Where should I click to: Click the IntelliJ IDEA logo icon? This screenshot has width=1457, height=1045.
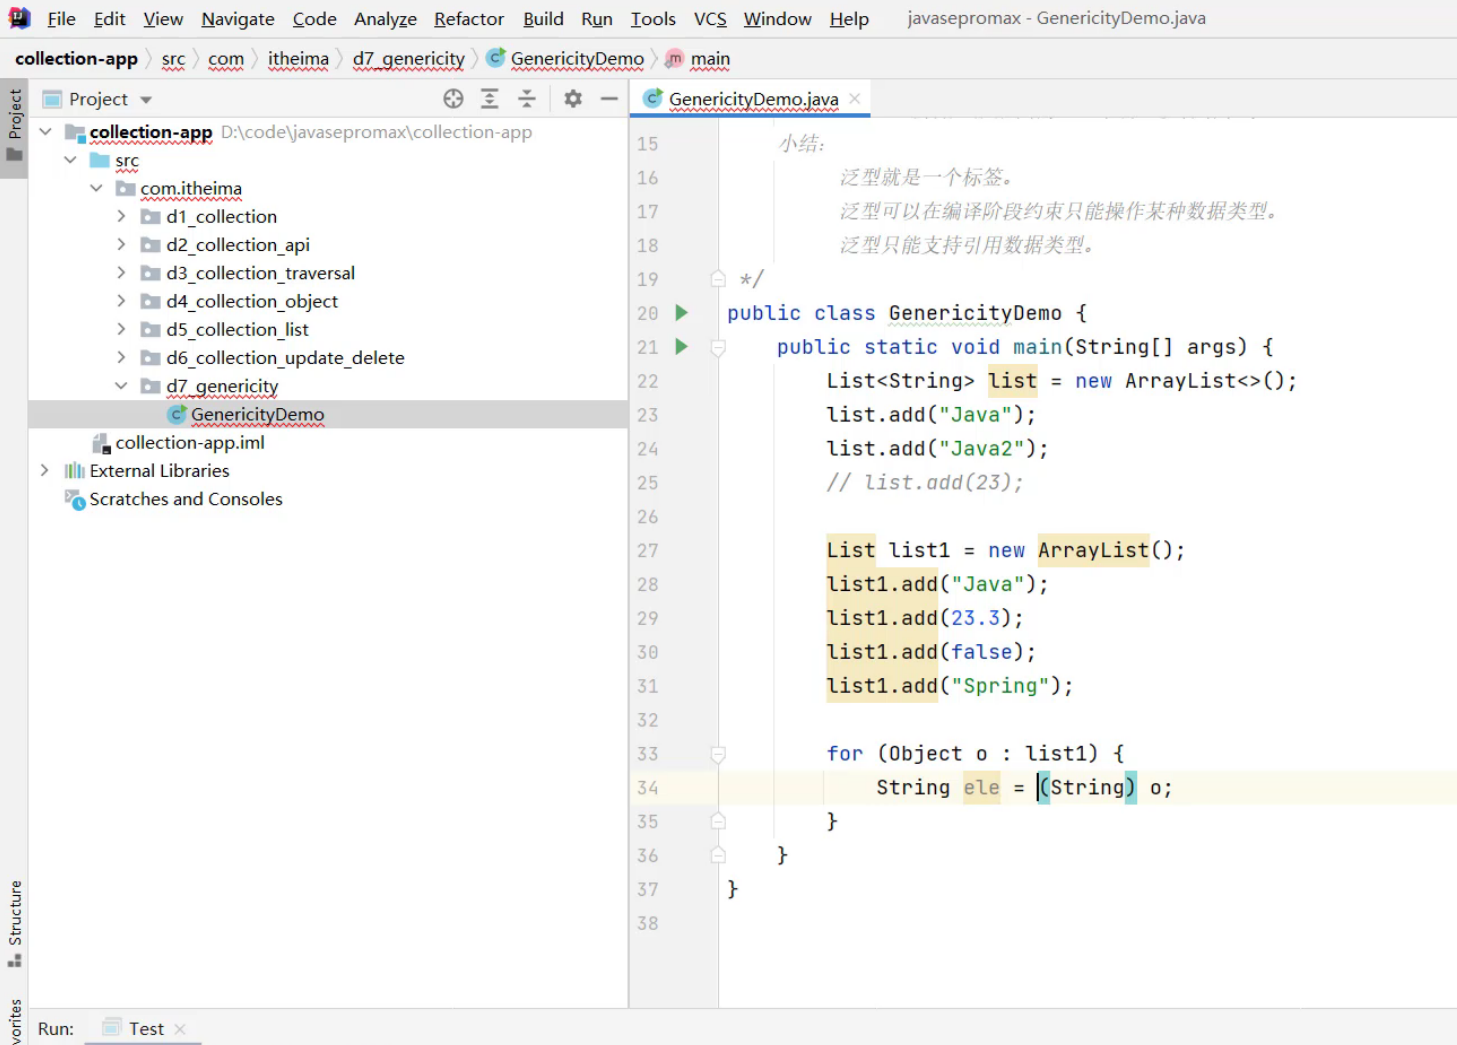19,18
